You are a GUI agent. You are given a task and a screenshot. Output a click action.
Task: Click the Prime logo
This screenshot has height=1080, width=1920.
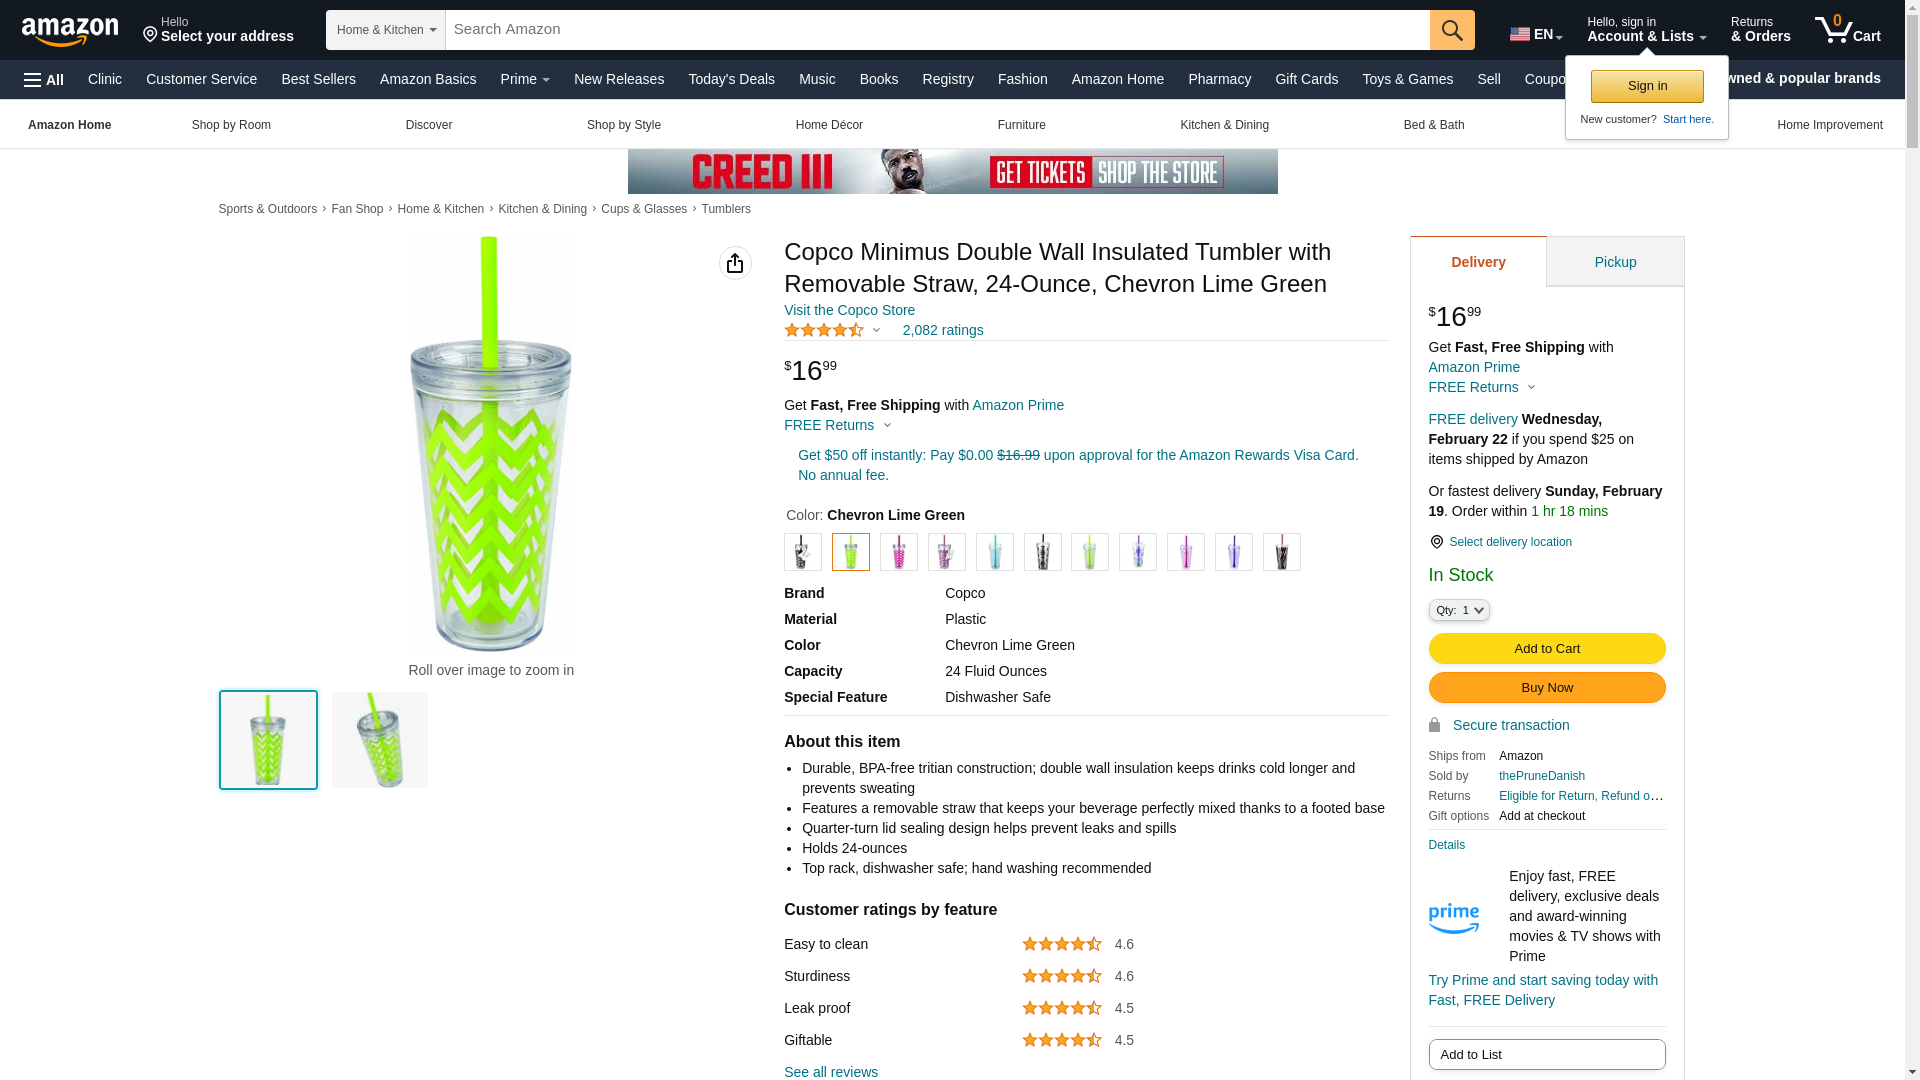(x=1453, y=917)
